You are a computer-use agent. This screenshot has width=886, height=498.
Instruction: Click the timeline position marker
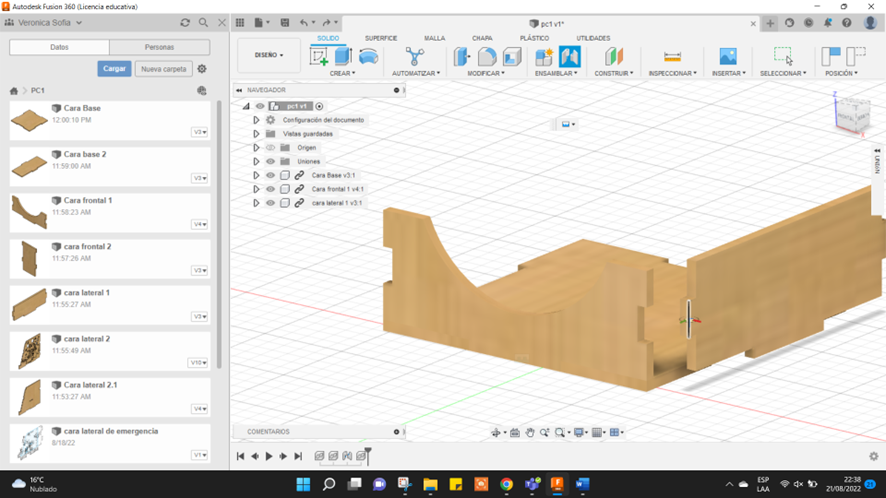coord(368,456)
